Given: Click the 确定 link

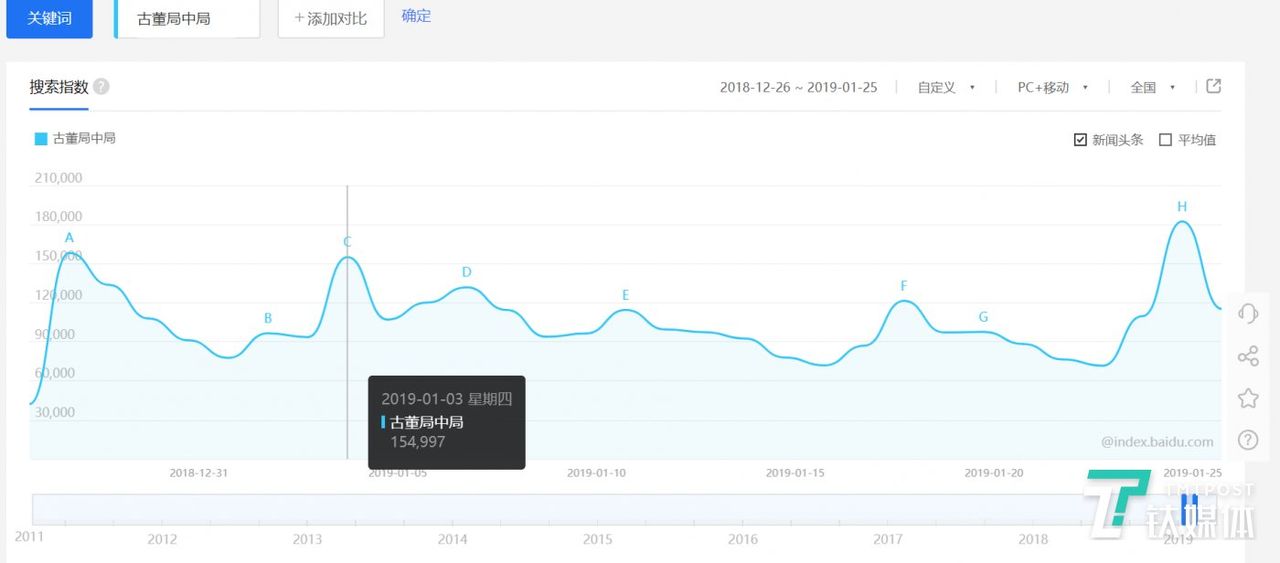Looking at the screenshot, I should coord(416,16).
